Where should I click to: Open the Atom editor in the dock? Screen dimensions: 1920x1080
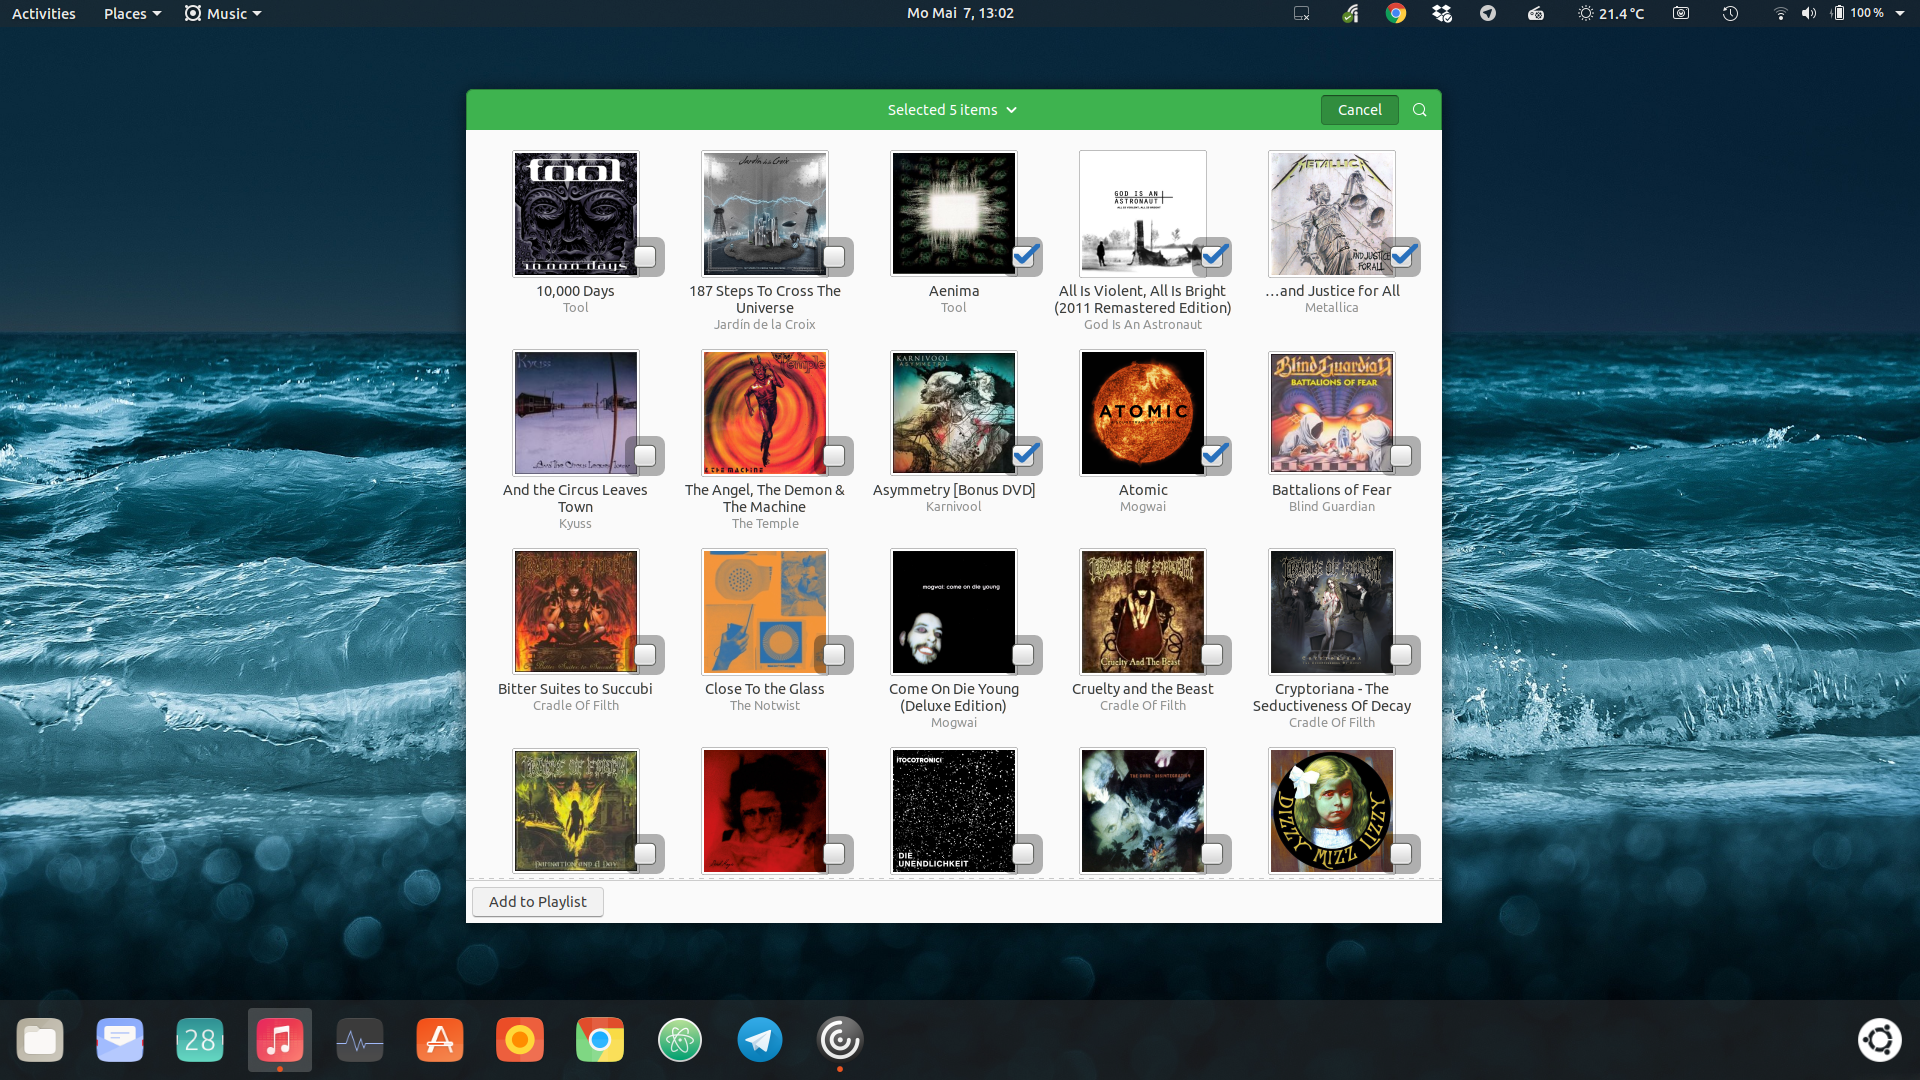click(680, 1040)
